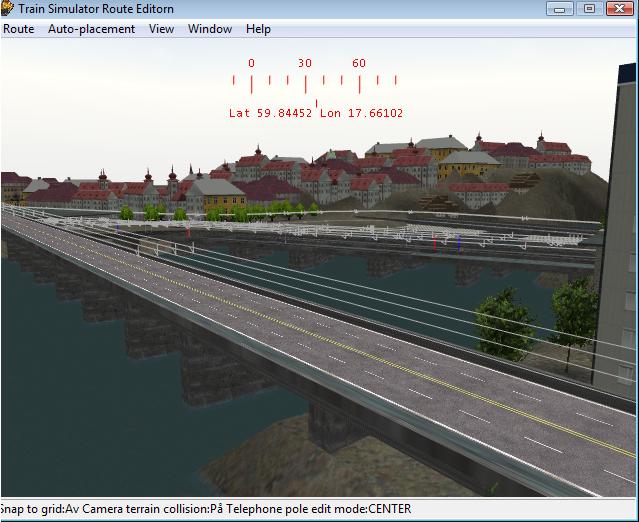Click the Snap to grid:Av status text
Screen dimensions: 639x522
(x=40, y=509)
